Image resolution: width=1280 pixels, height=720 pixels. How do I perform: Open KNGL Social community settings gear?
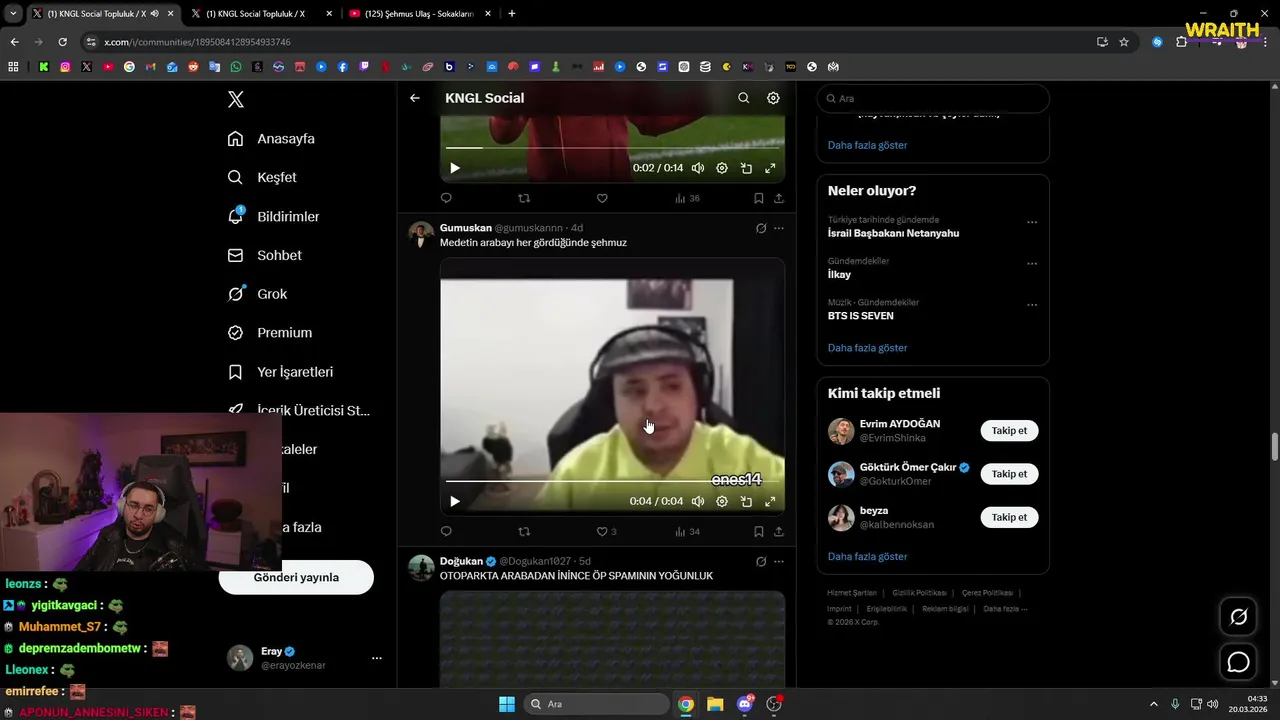[773, 98]
